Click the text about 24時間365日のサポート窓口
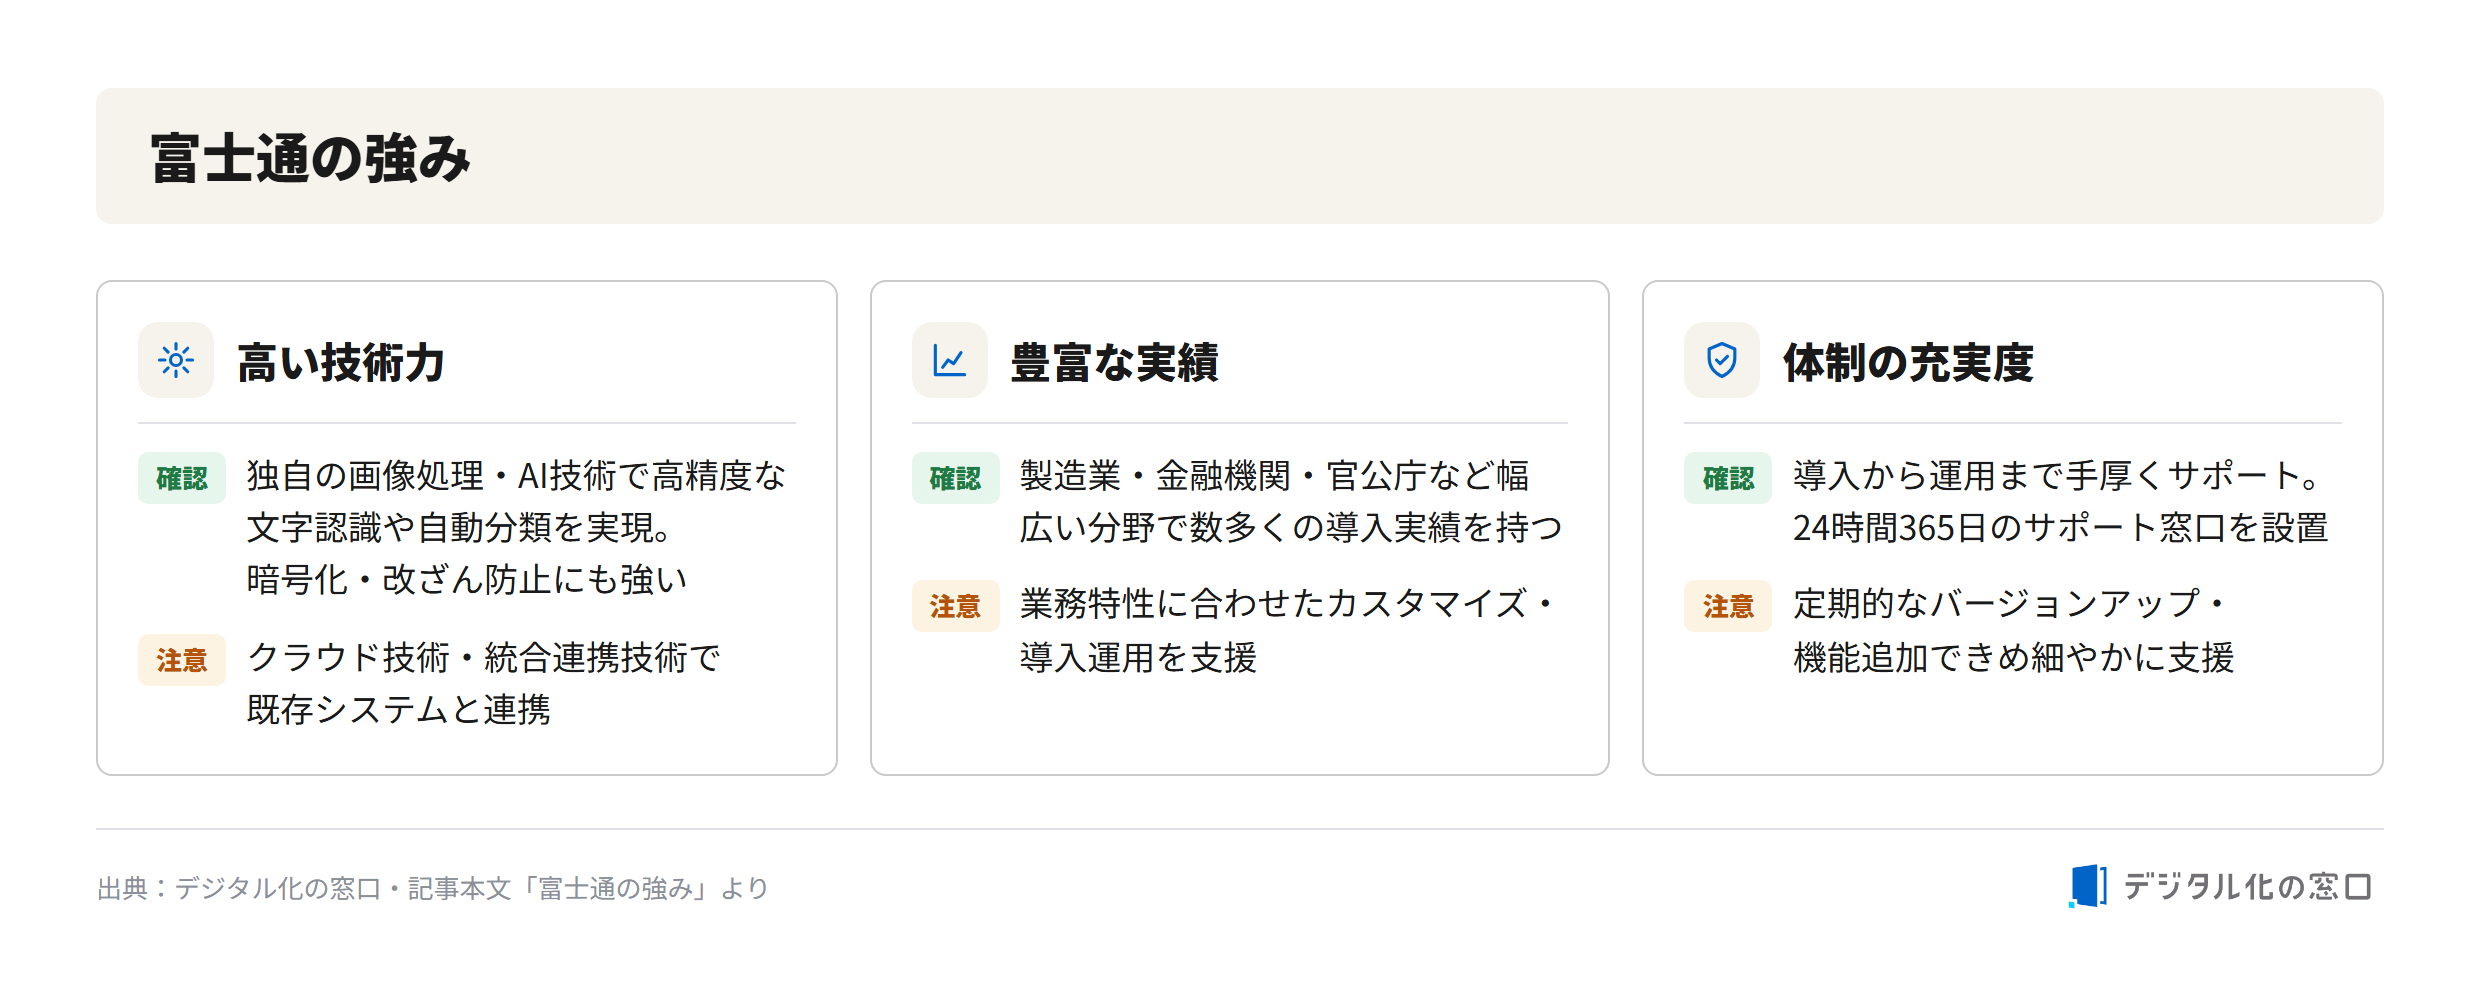This screenshot has height=1004, width=2480. pyautogui.click(x=2060, y=527)
